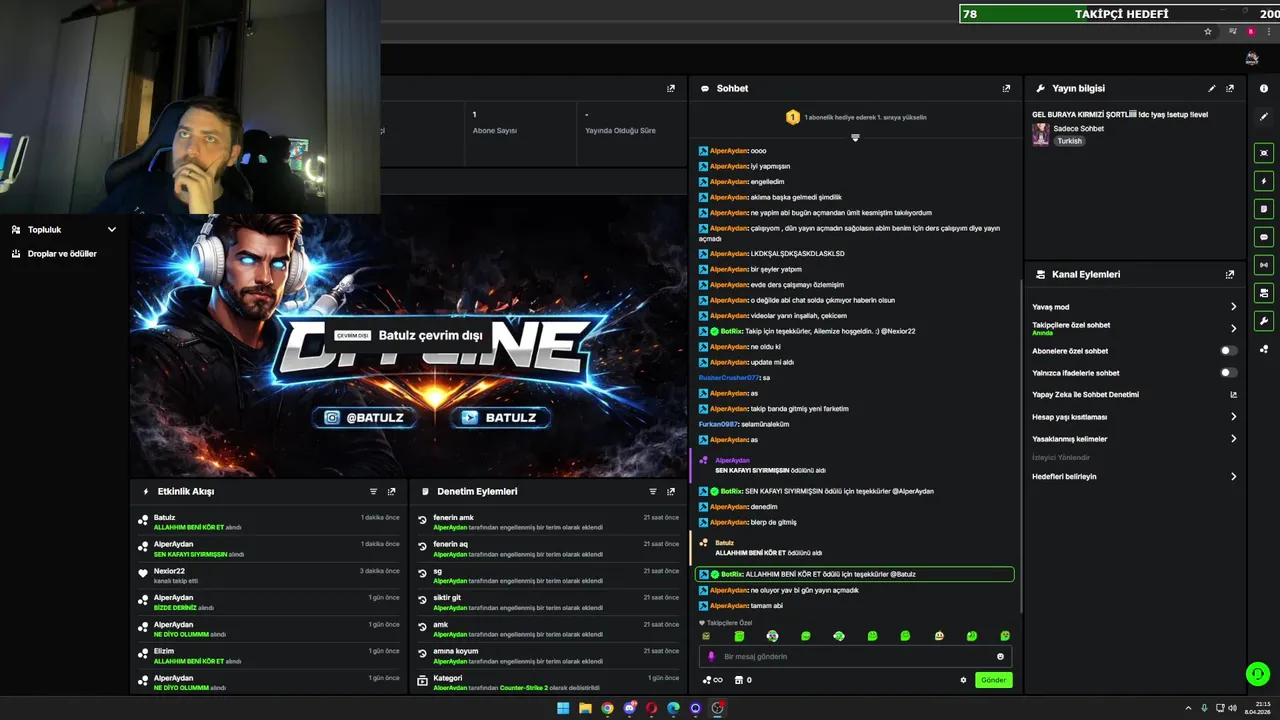The height and width of the screenshot is (720, 1280).
Task: Click in the 'Bir mesaj gönderin' field
Action: point(855,657)
